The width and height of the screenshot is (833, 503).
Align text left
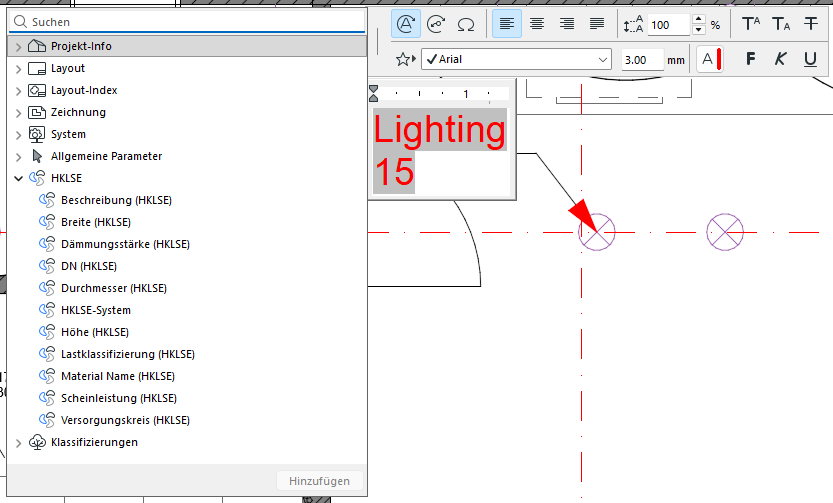tap(507, 24)
